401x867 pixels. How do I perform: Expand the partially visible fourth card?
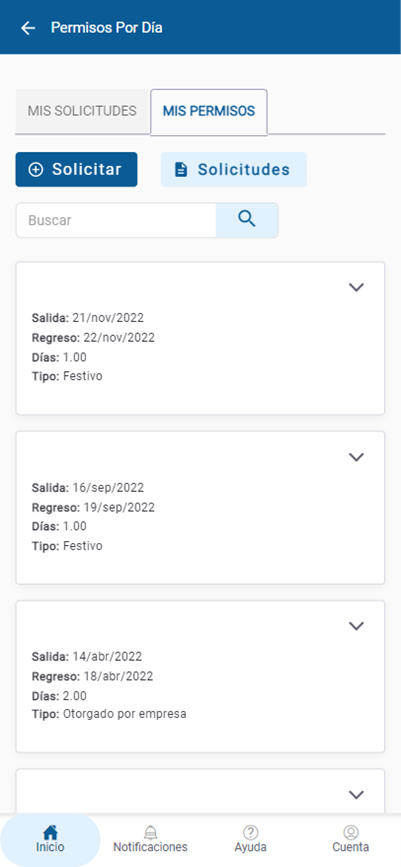click(x=357, y=795)
